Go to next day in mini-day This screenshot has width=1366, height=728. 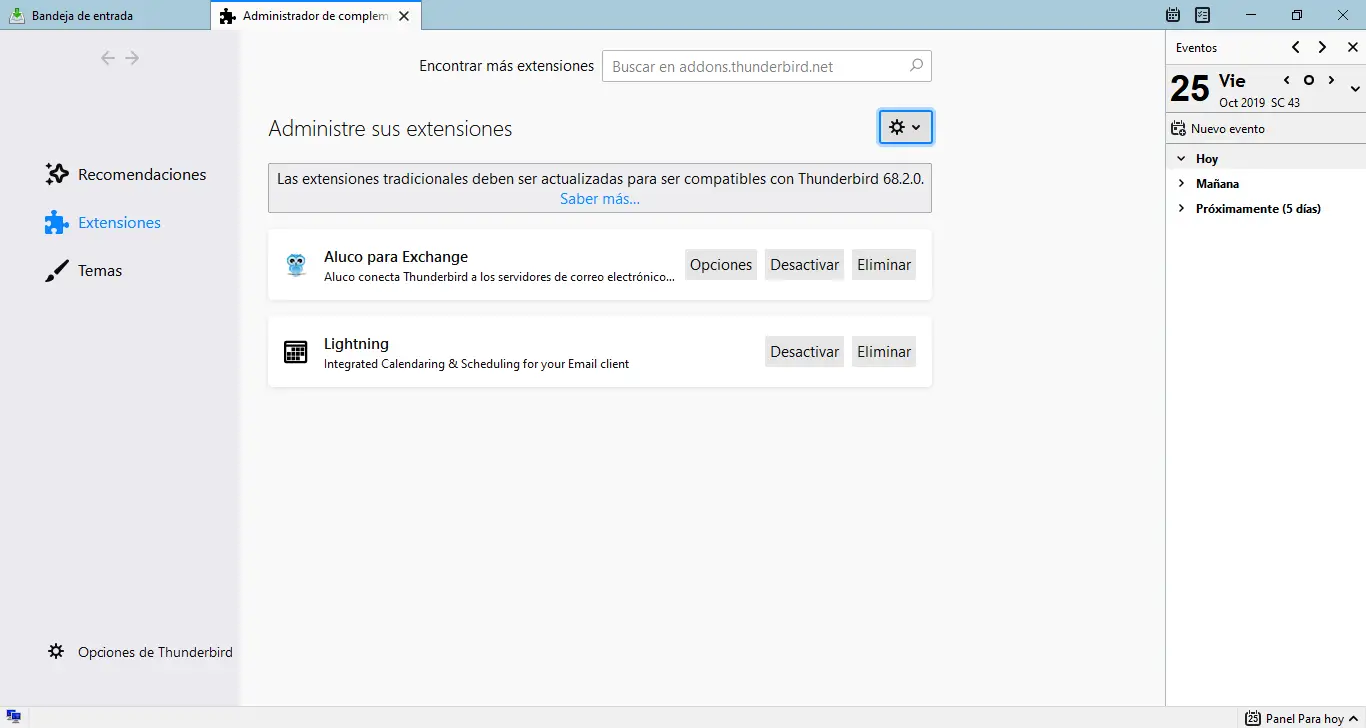click(1332, 80)
